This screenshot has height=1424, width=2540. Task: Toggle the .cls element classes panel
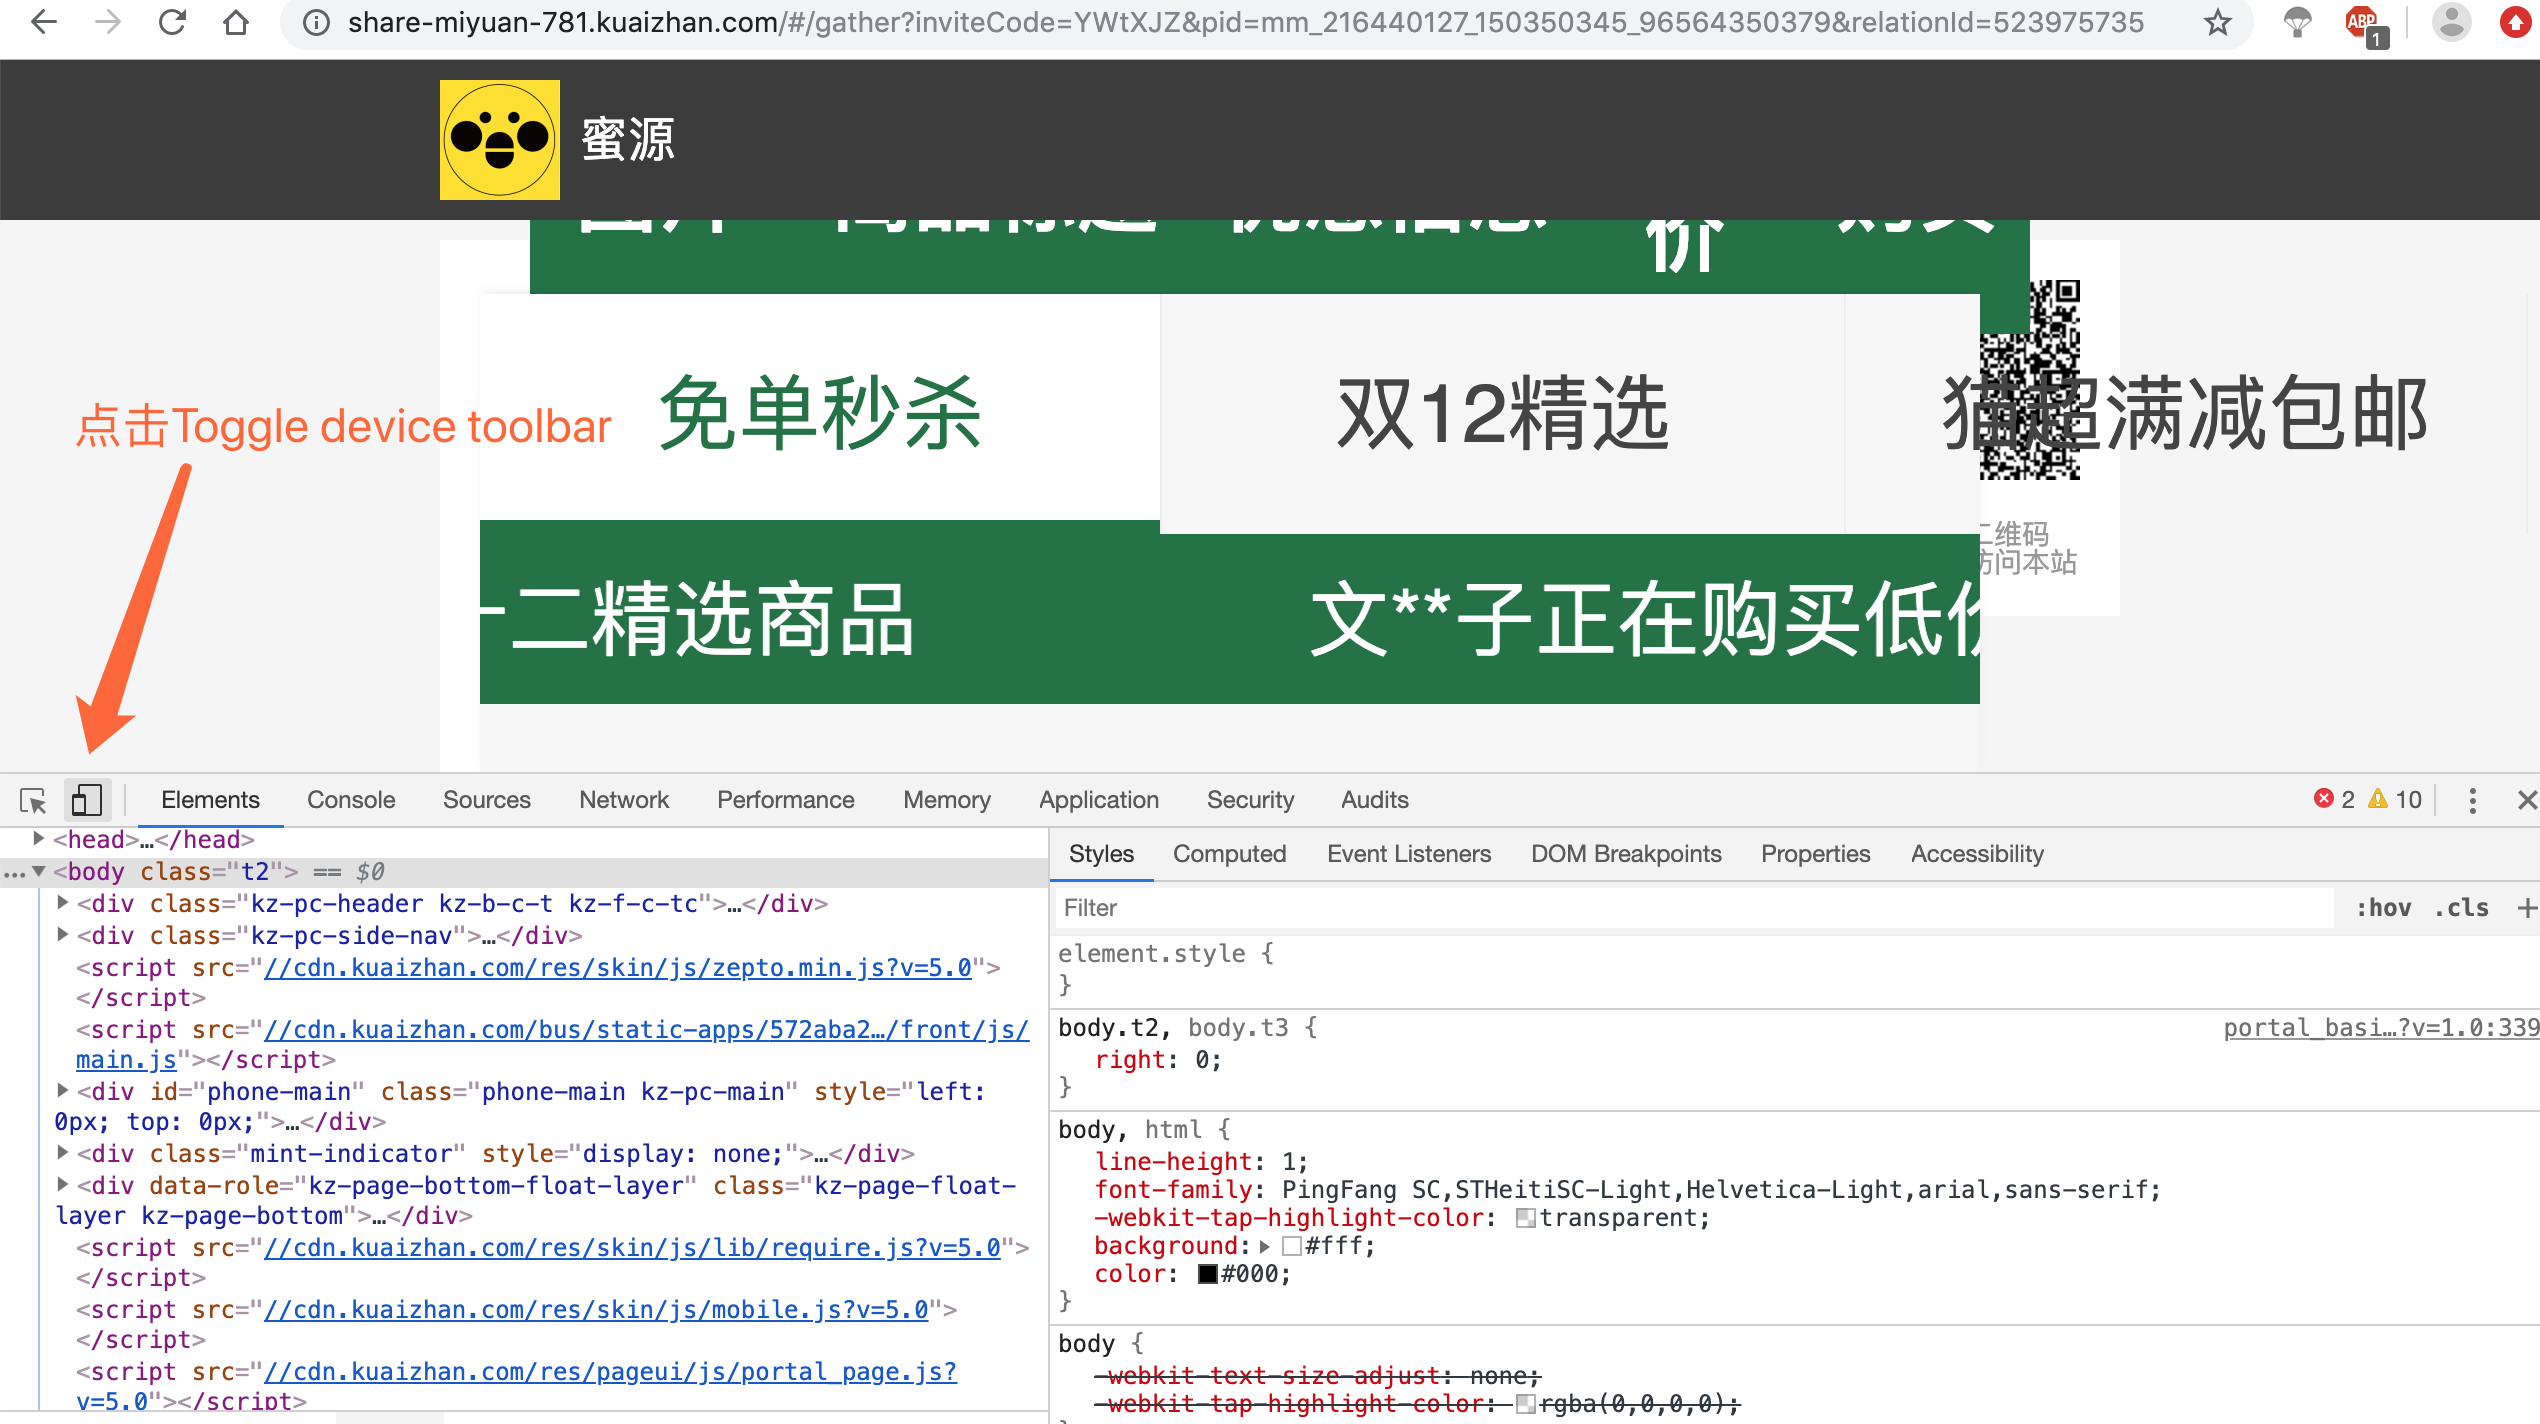click(2461, 908)
